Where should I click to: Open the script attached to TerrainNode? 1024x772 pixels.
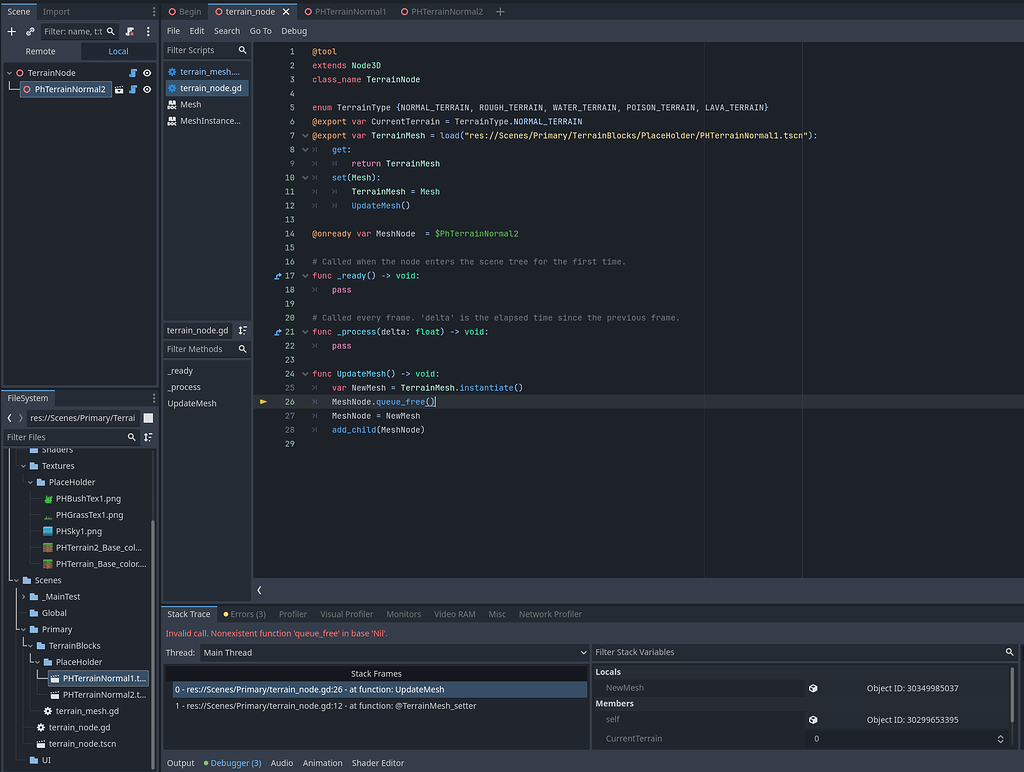[133, 73]
